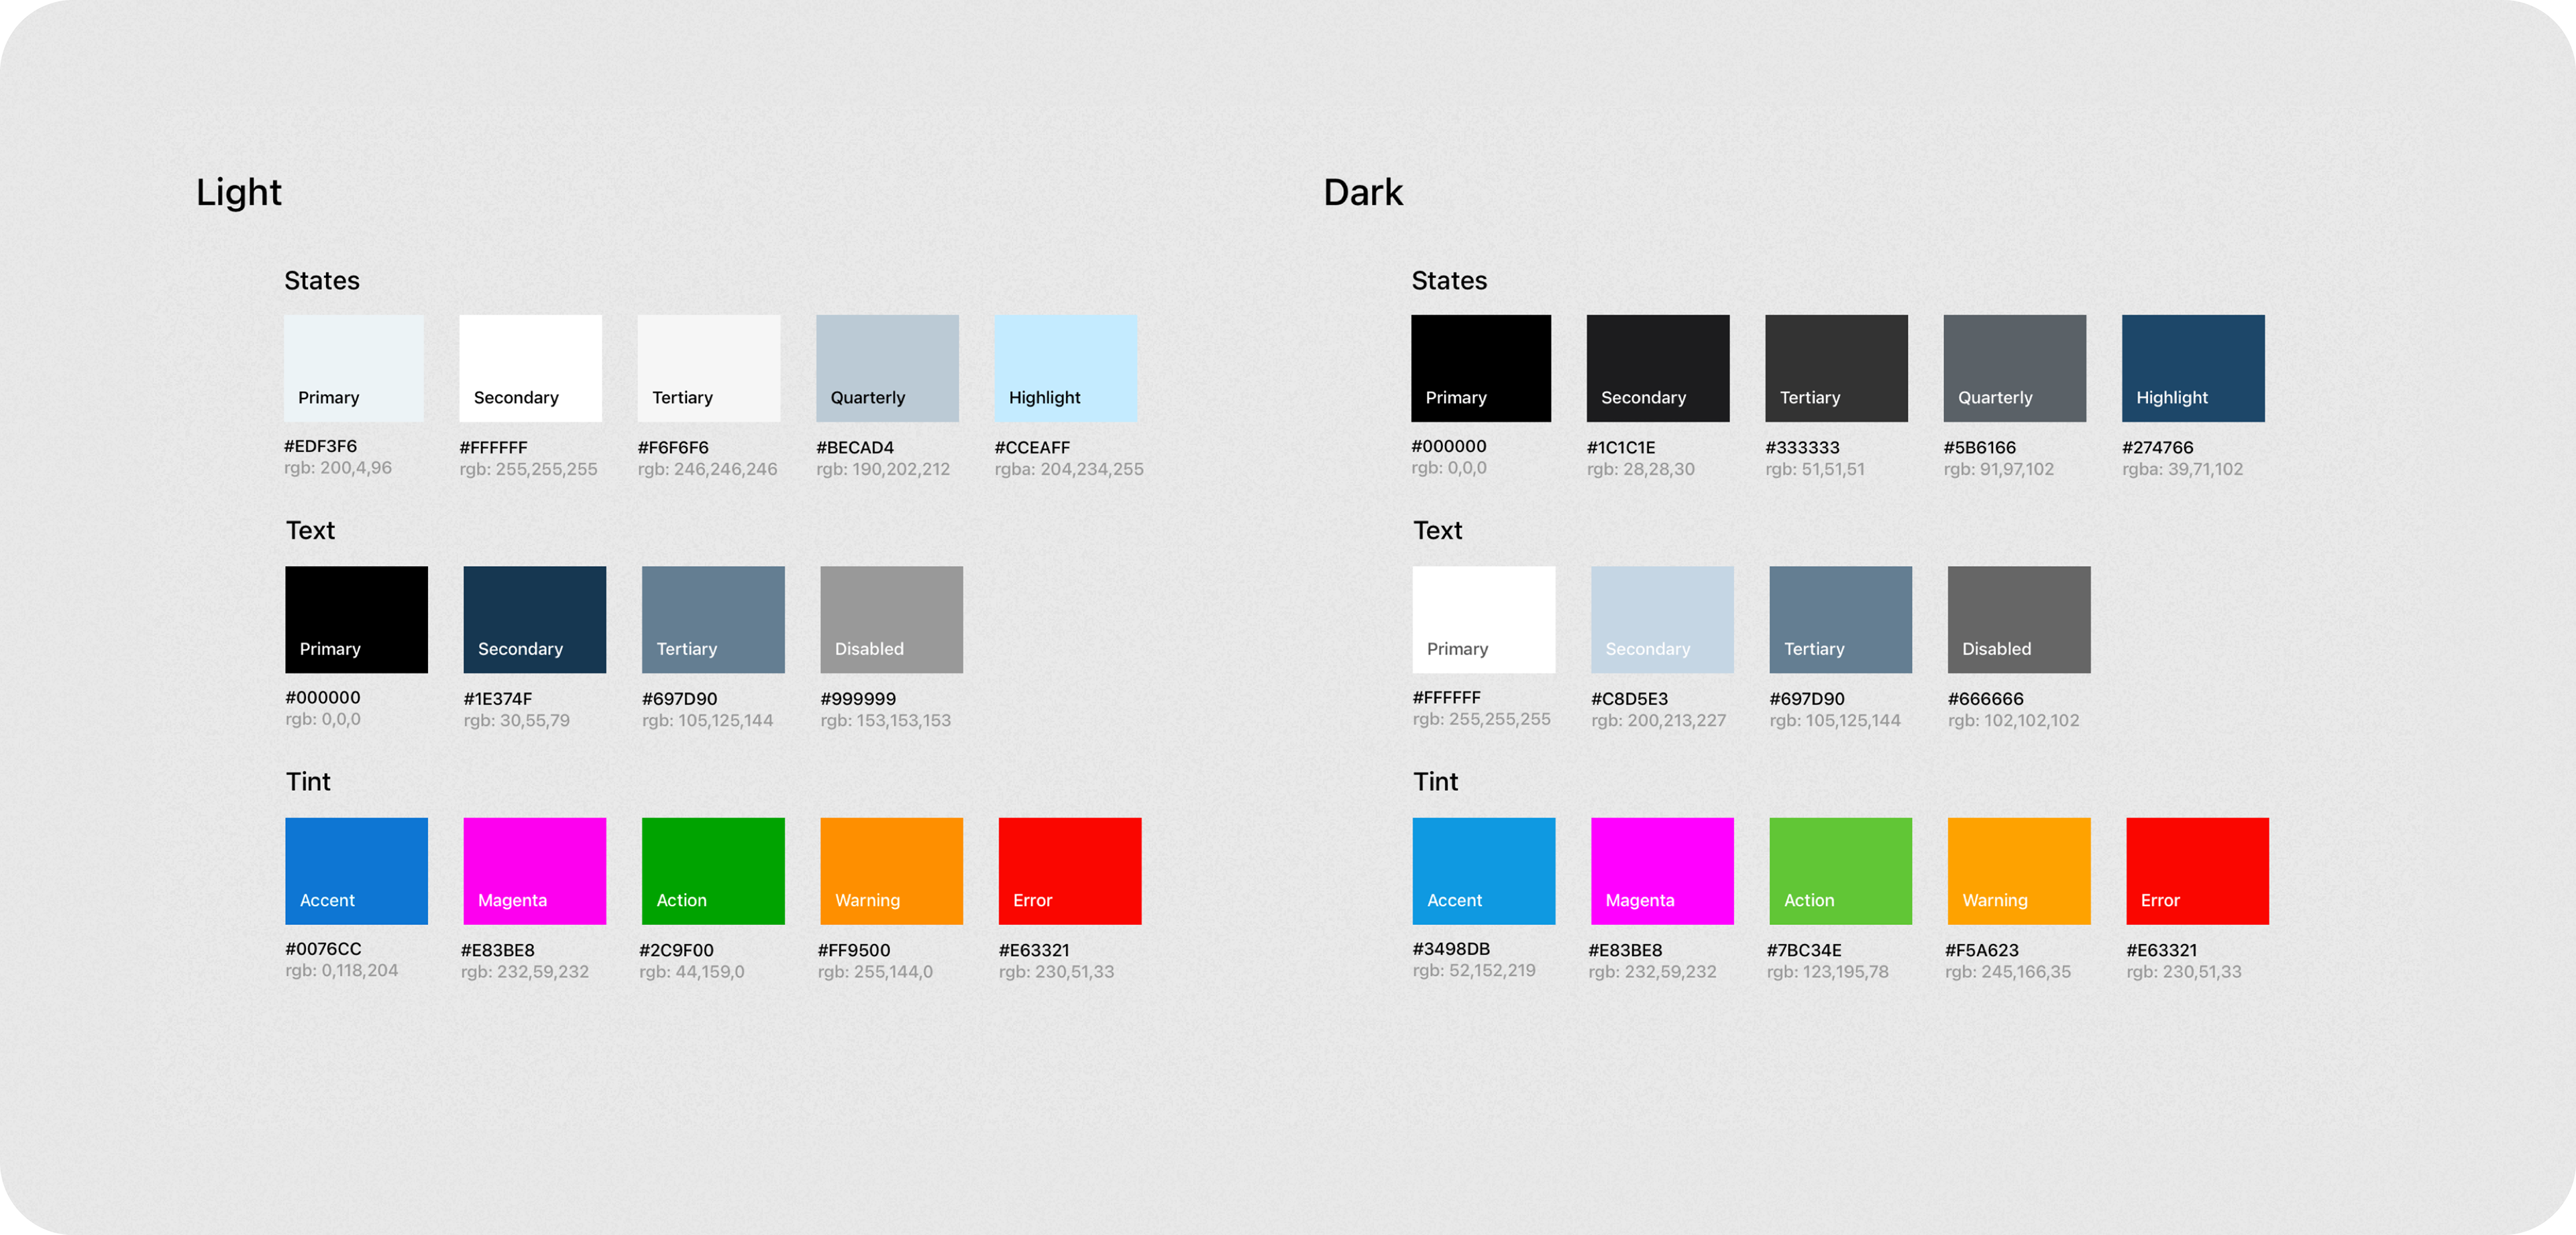This screenshot has width=2576, height=1235.
Task: Click hex code #F5A623 text
Action: pyautogui.click(x=1982, y=950)
